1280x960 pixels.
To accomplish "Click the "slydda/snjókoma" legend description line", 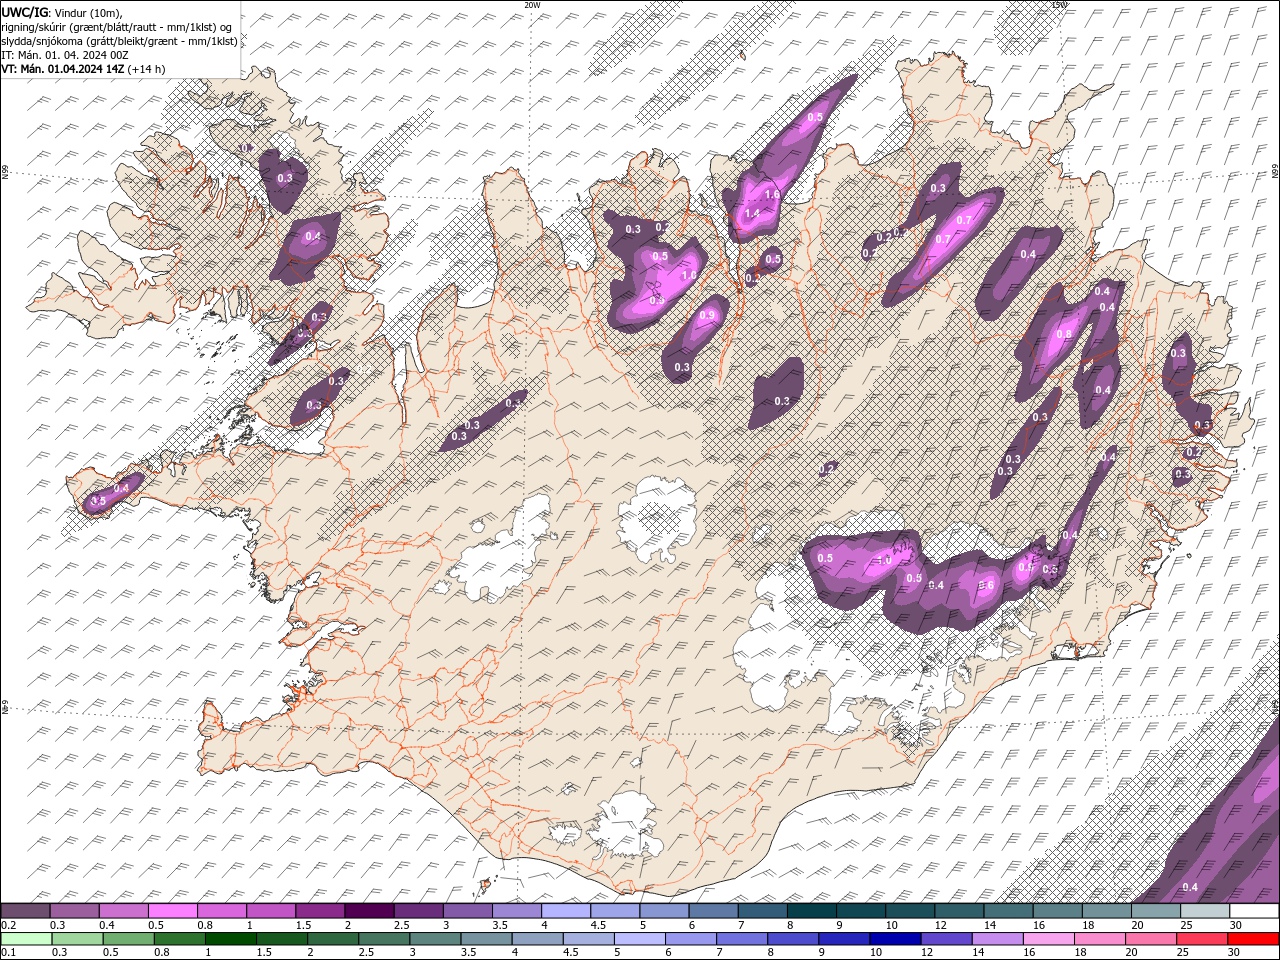I will pyautogui.click(x=119, y=40).
